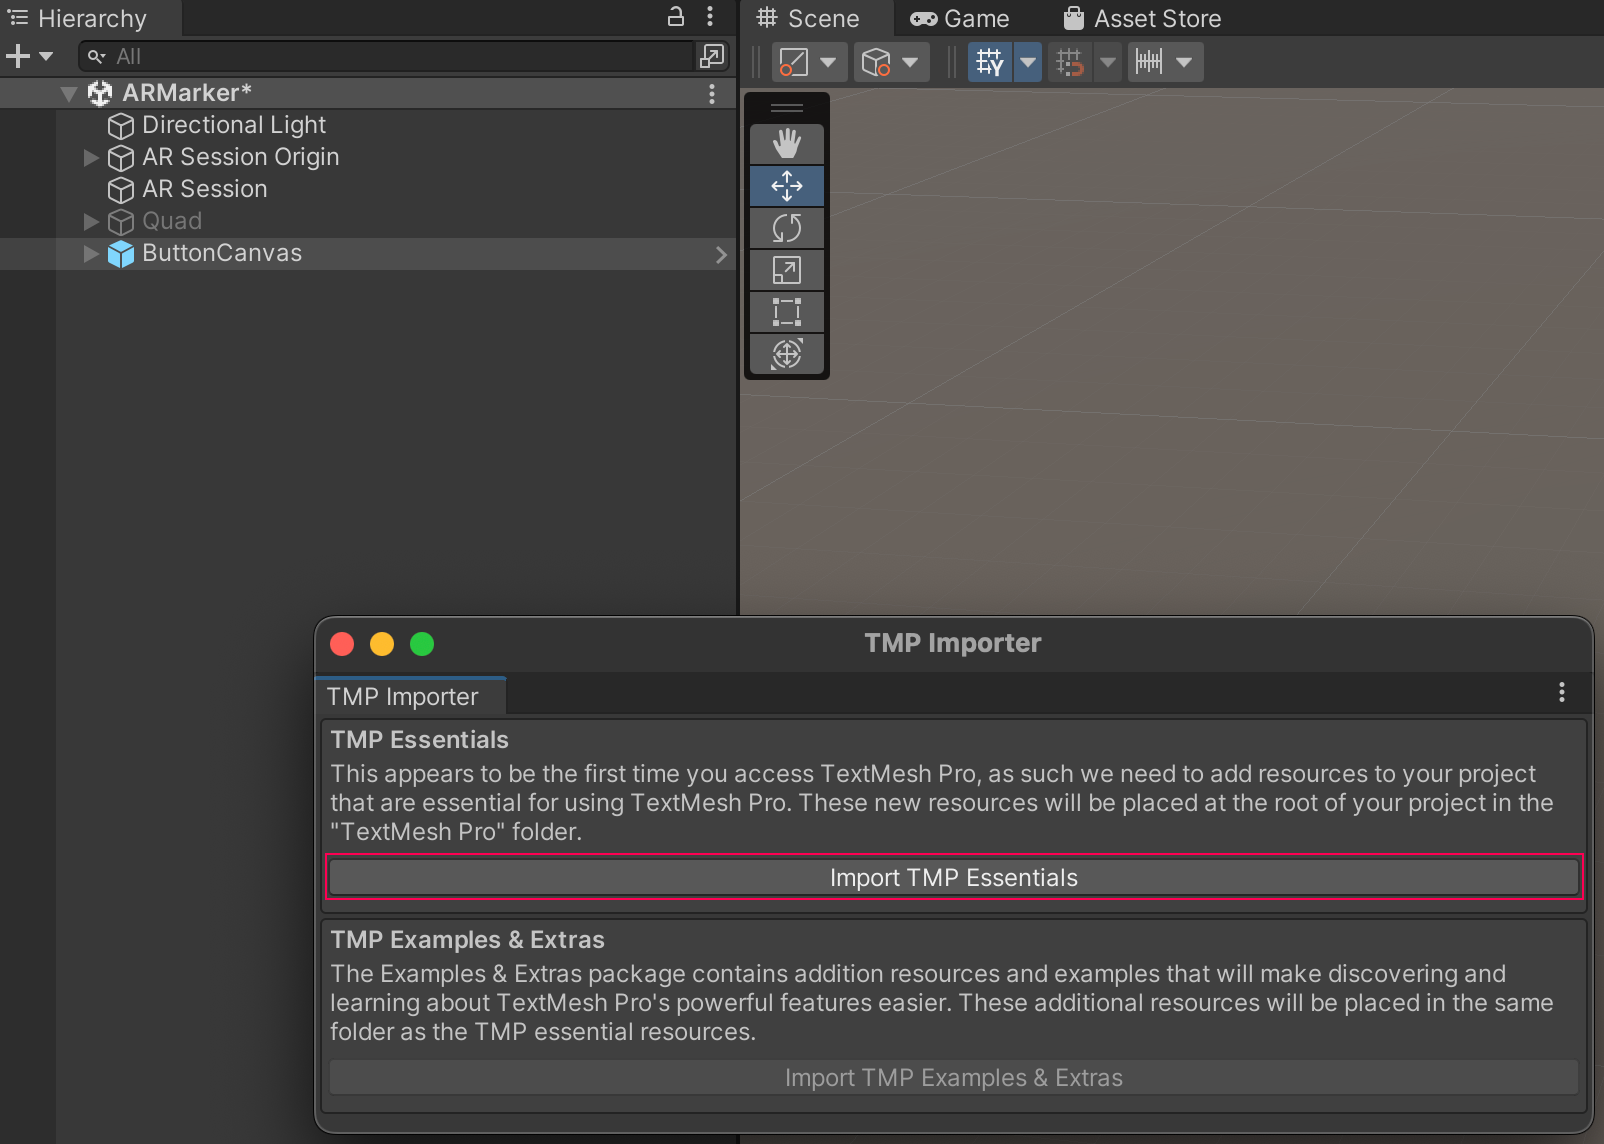Viewport: 1604px width, 1144px height.
Task: Select Directional Light in the Hierarchy
Action: pyautogui.click(x=234, y=125)
